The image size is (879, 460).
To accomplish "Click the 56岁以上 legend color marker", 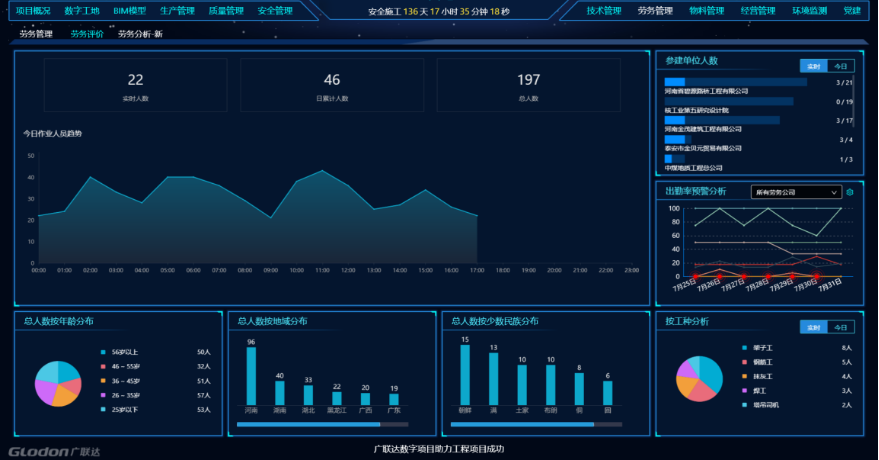I will click(x=103, y=352).
